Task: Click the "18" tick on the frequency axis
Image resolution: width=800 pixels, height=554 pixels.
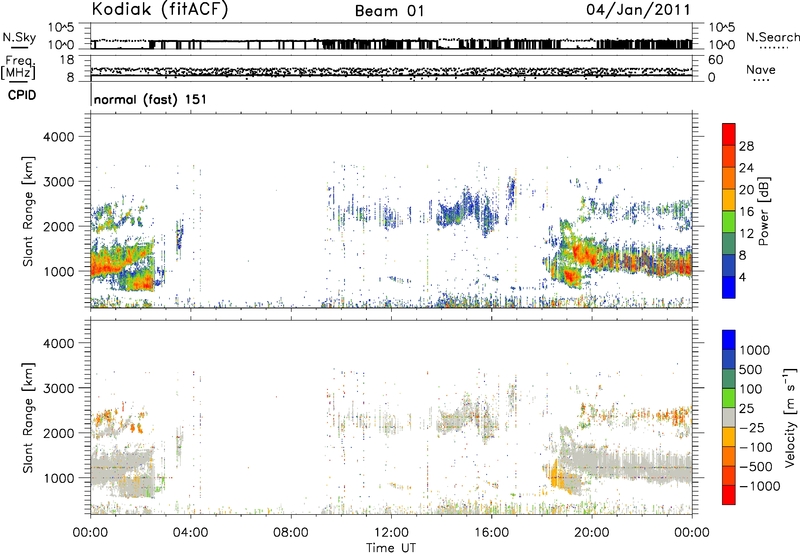Action: tap(67, 60)
